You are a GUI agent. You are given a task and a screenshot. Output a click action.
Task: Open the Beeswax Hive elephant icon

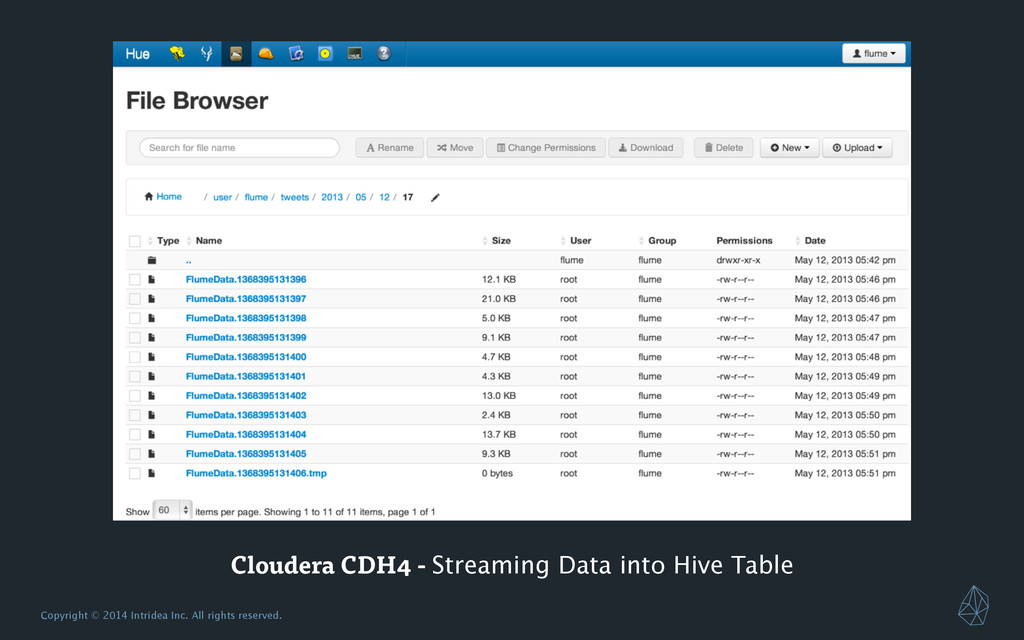(x=177, y=54)
